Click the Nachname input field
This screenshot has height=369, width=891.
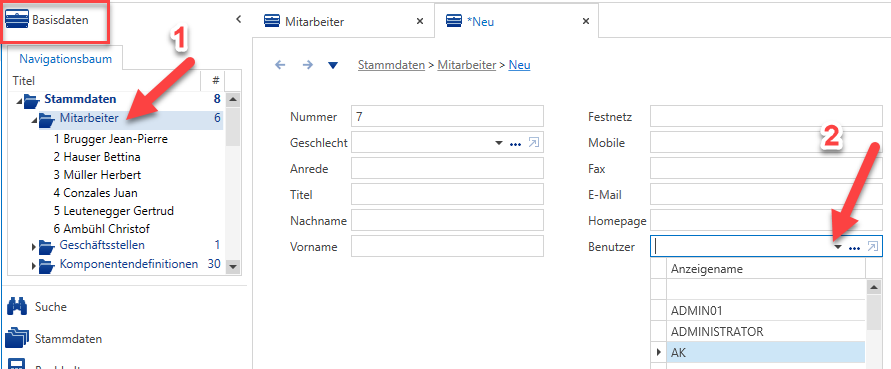447,220
